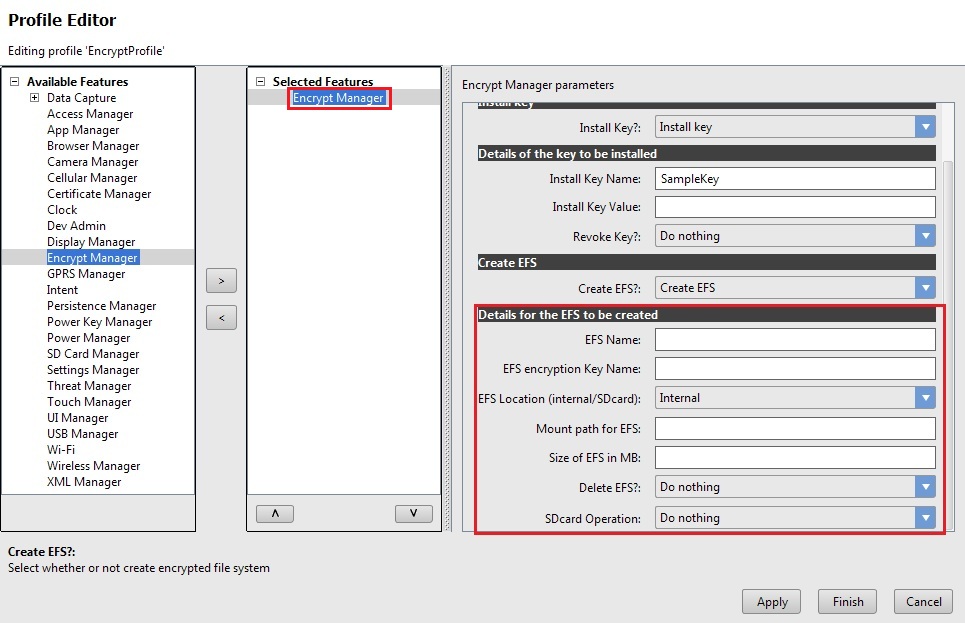965x623 pixels.
Task: Select Wi-Fi in Available Features list
Action: [61, 450]
